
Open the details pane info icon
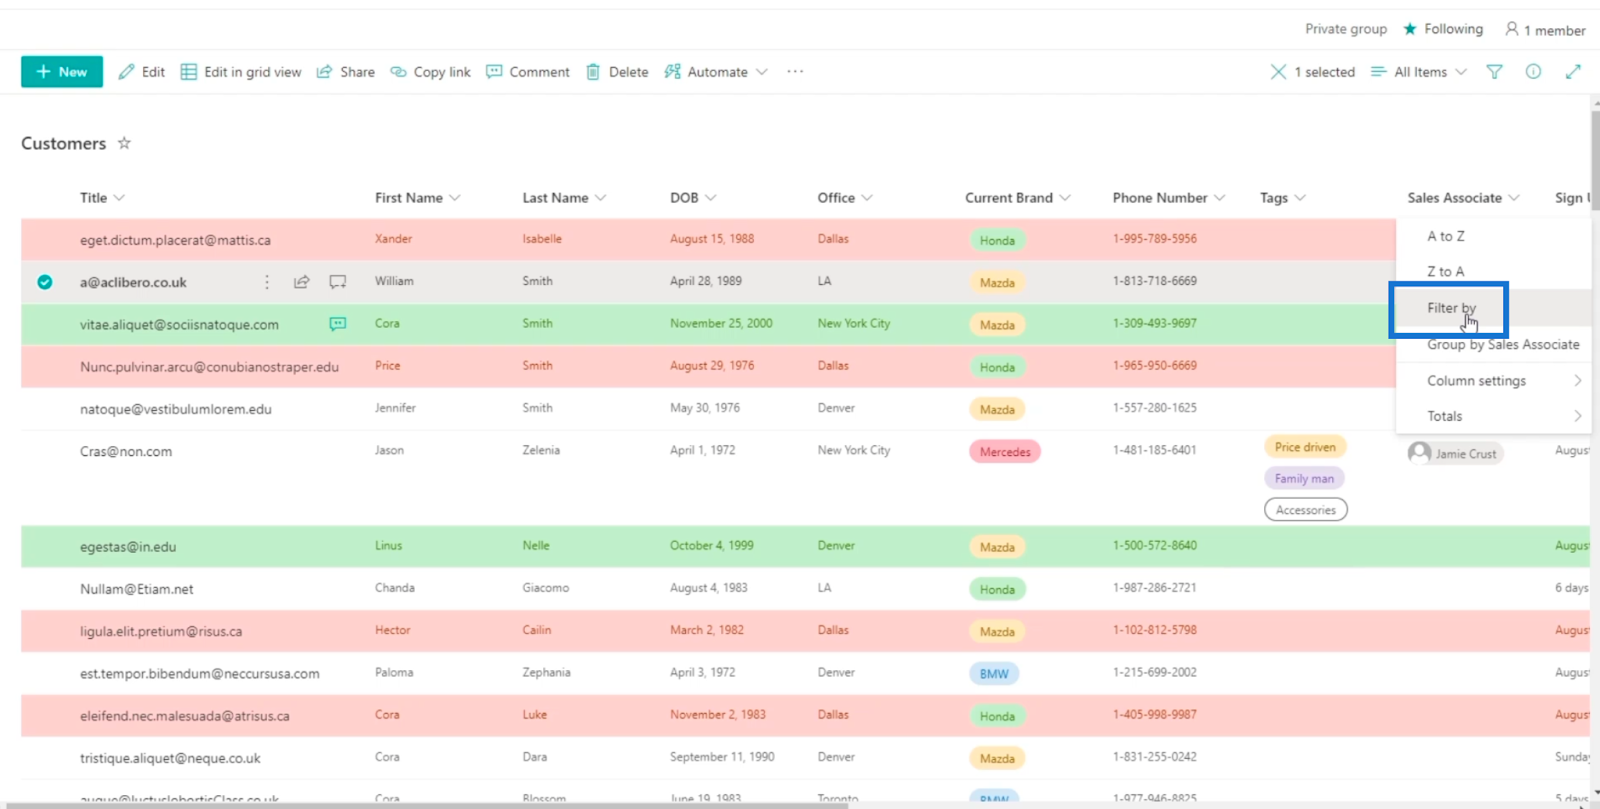click(x=1533, y=72)
